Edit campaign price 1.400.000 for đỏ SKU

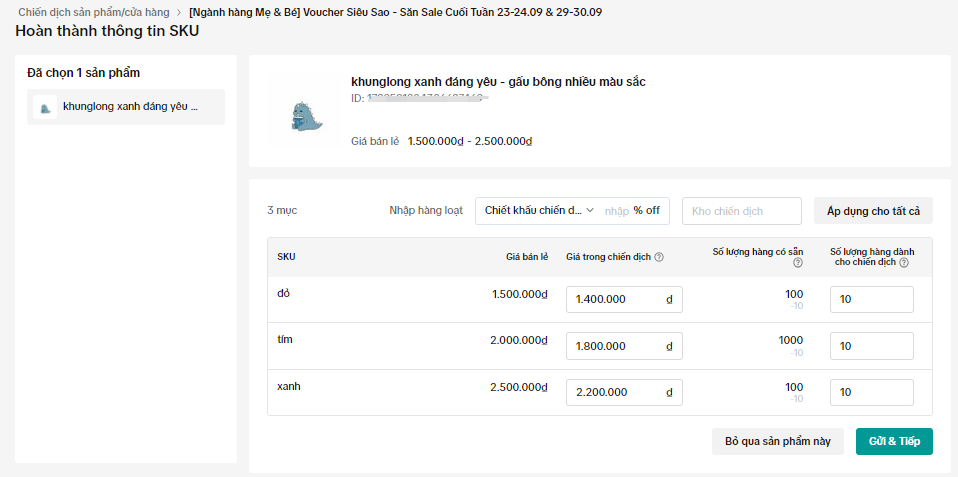pyautogui.click(x=614, y=299)
